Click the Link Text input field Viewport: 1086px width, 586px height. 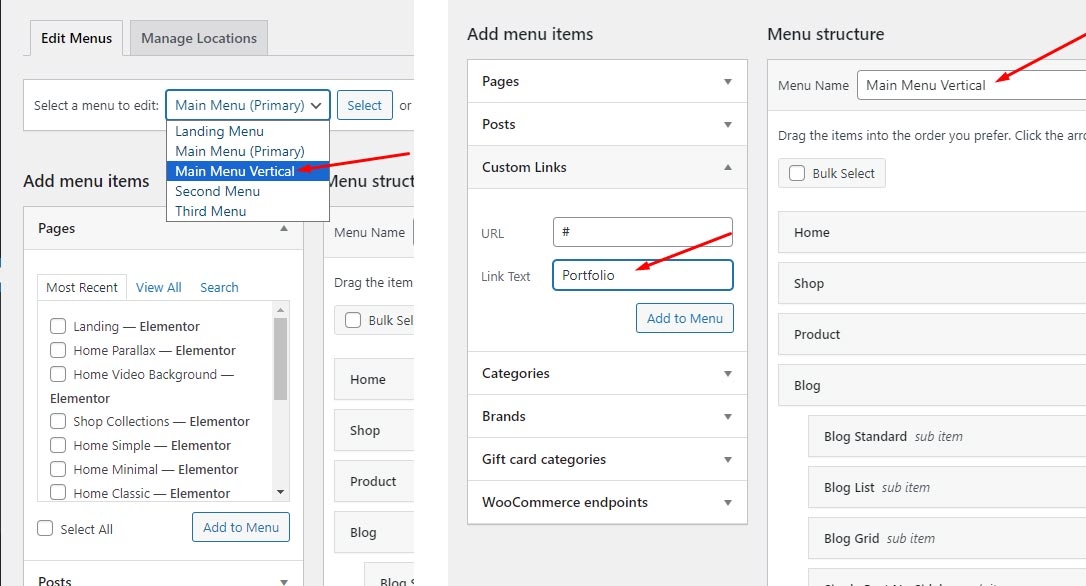click(642, 275)
